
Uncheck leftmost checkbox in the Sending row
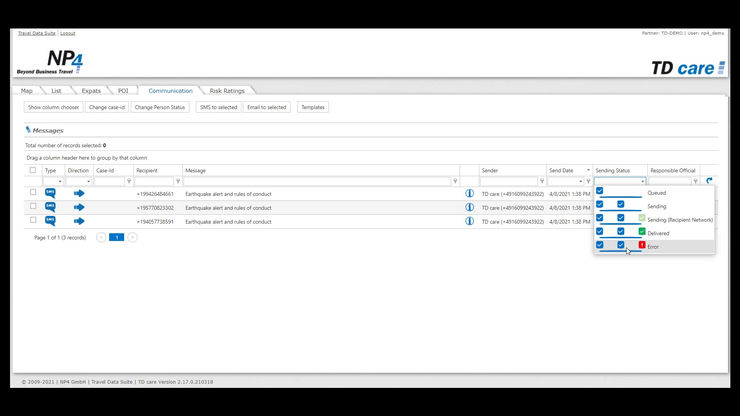(599, 204)
